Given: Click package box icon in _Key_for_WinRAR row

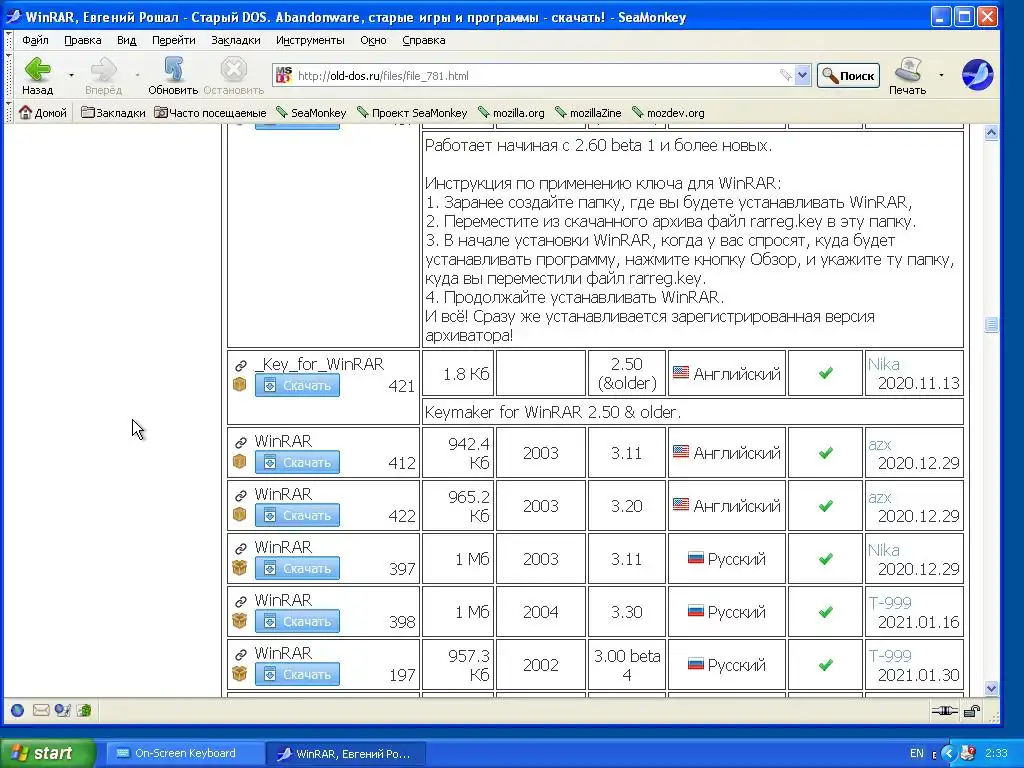Looking at the screenshot, I should [240, 385].
